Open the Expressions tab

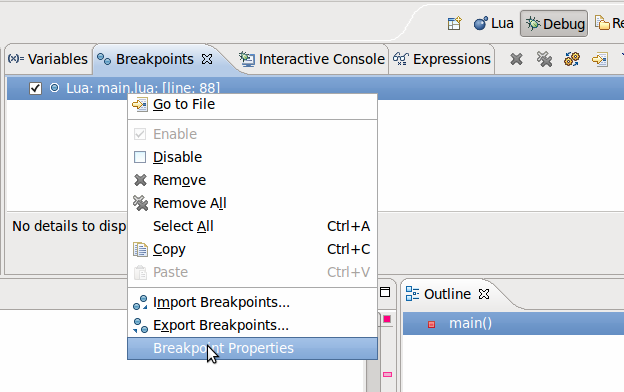442,59
